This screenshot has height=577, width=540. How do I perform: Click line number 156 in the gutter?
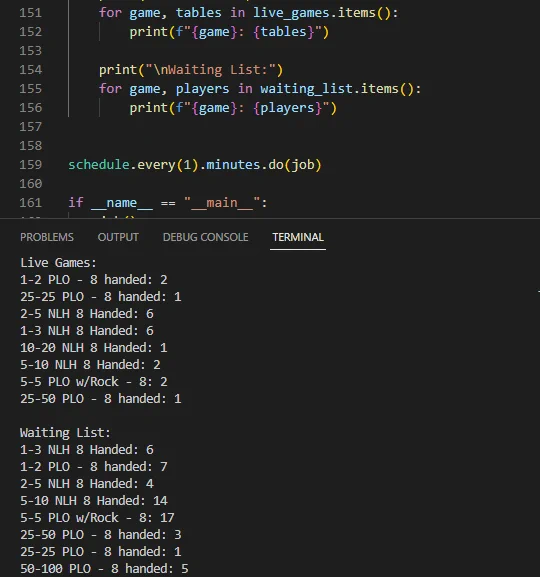click(x=31, y=108)
